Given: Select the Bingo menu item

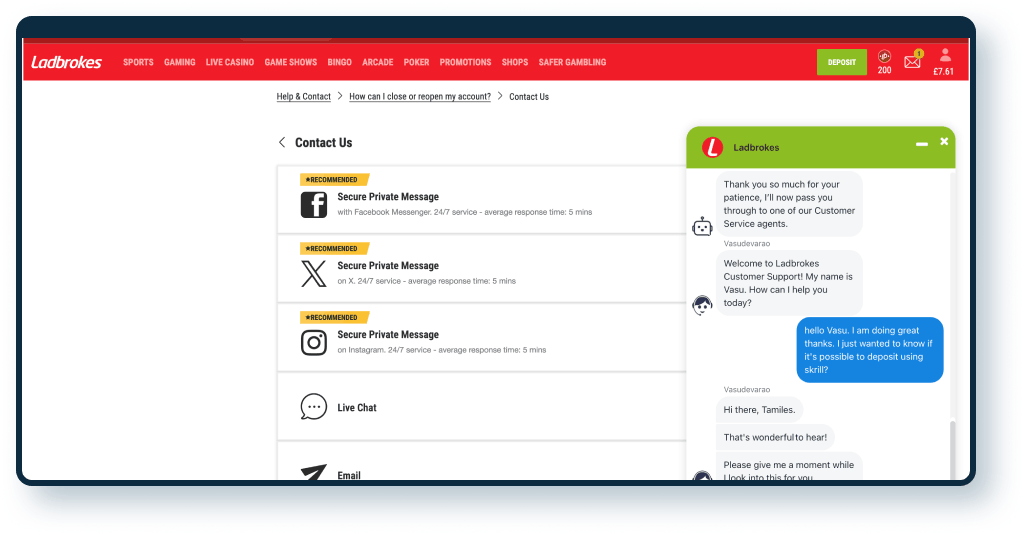Looking at the screenshot, I should (x=340, y=62).
